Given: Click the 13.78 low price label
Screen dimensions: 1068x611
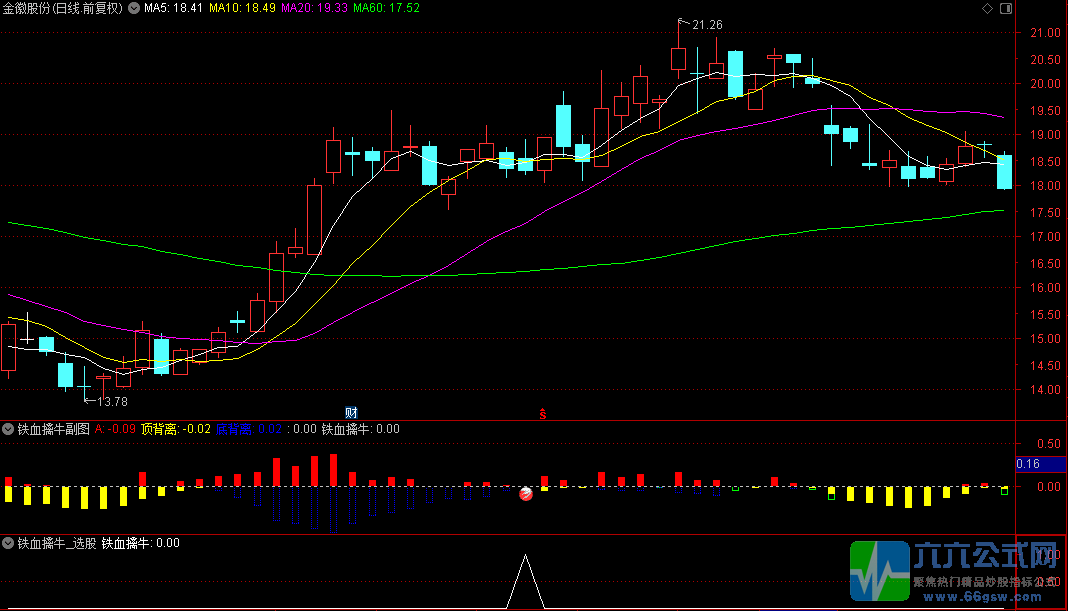Looking at the screenshot, I should point(112,402).
